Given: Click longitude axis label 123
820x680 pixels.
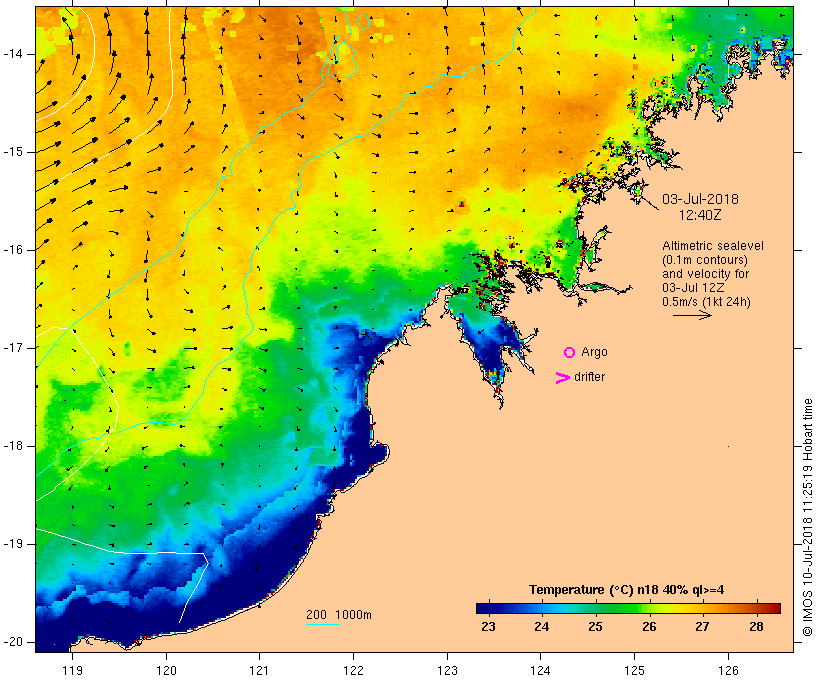Looking at the screenshot, I should [447, 670].
